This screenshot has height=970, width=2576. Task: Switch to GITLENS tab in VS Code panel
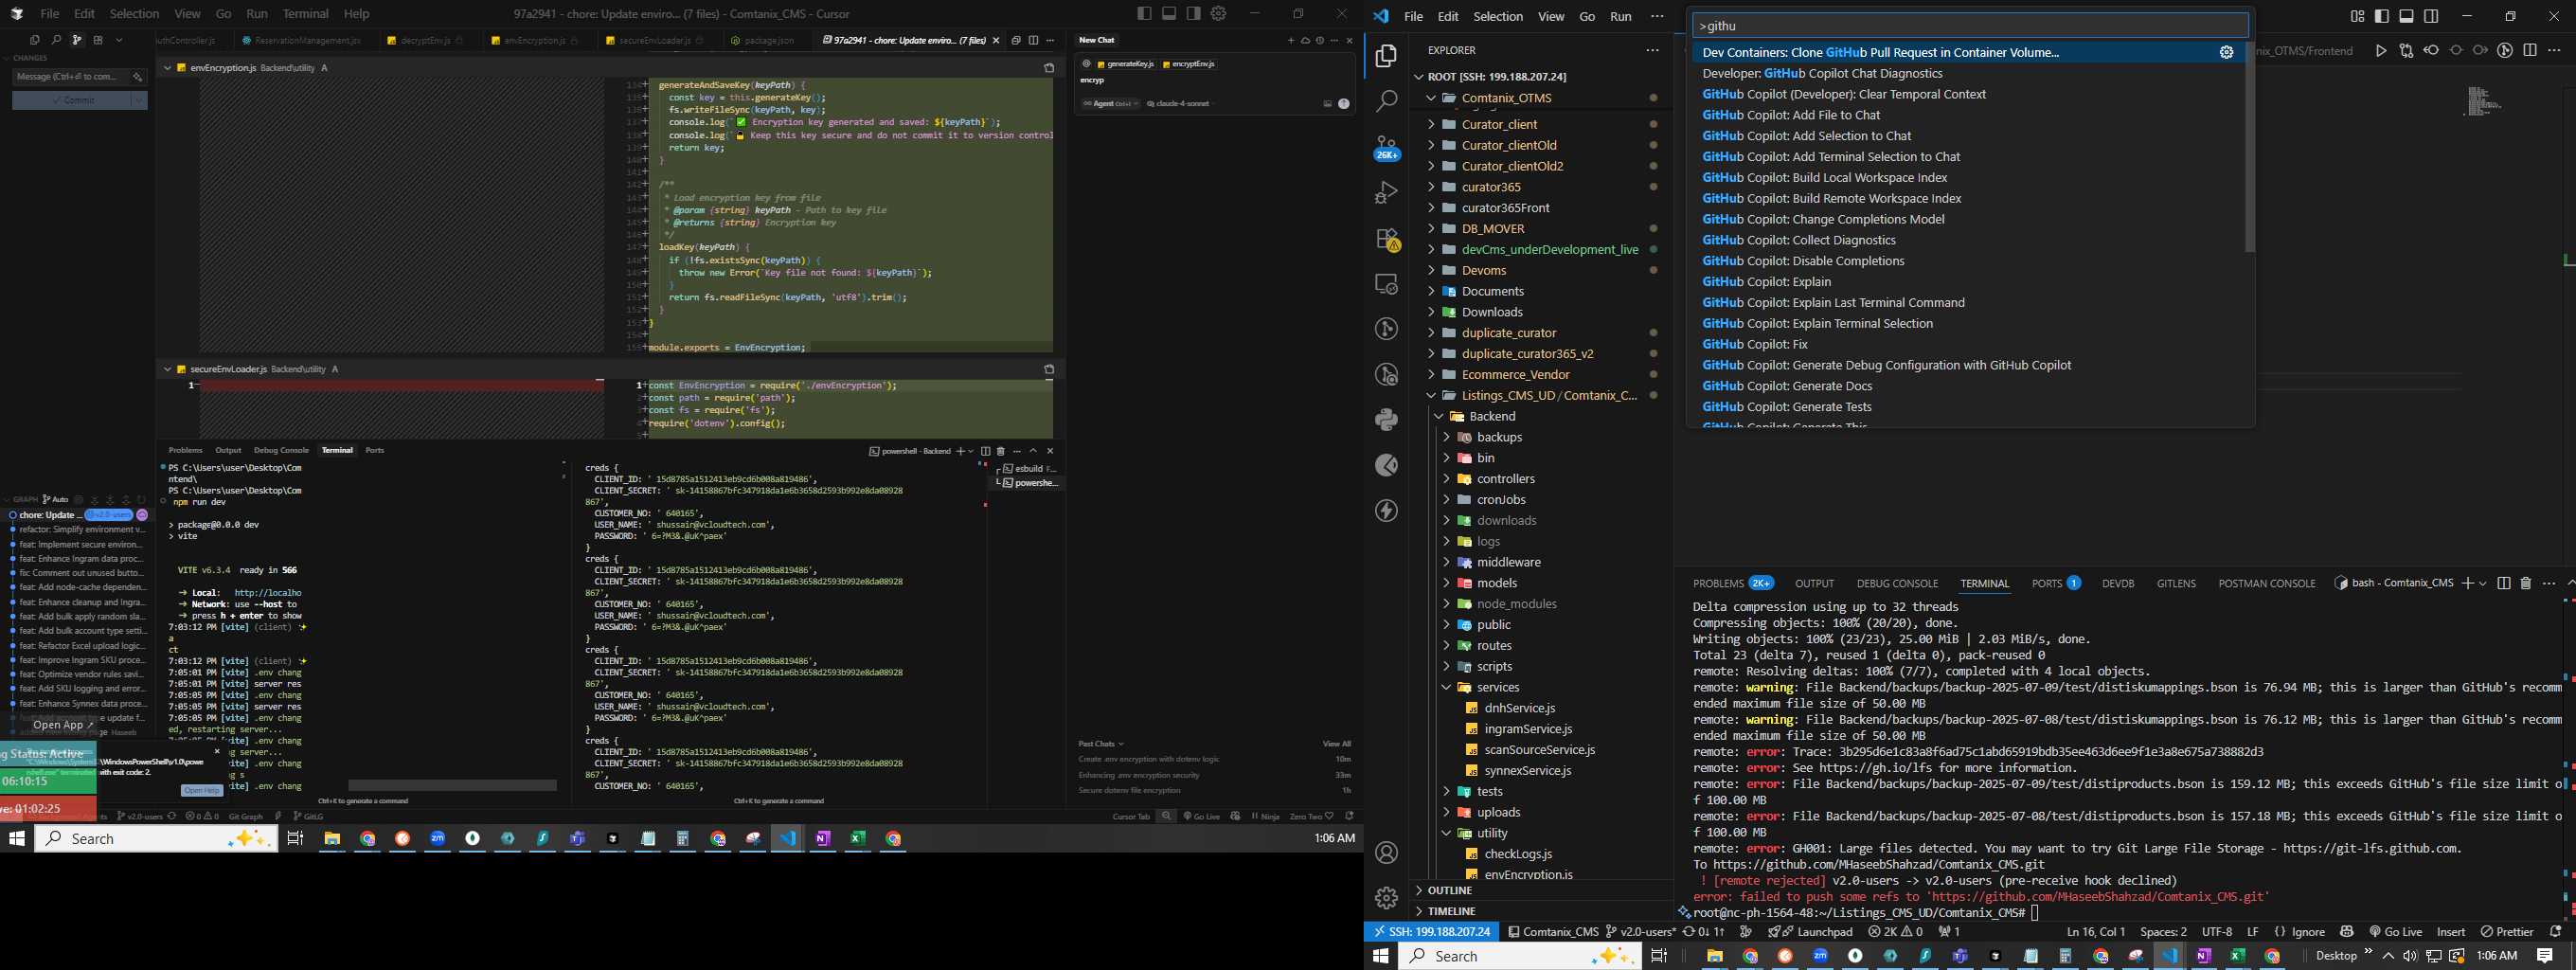(x=2176, y=583)
